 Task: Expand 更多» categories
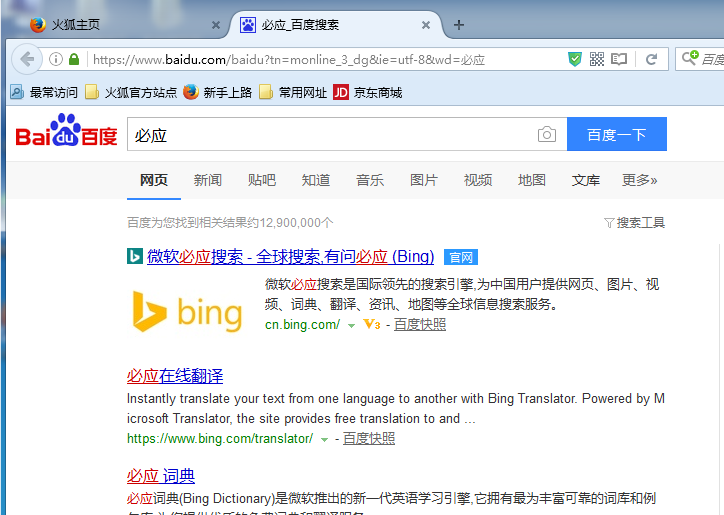pyautogui.click(x=640, y=180)
